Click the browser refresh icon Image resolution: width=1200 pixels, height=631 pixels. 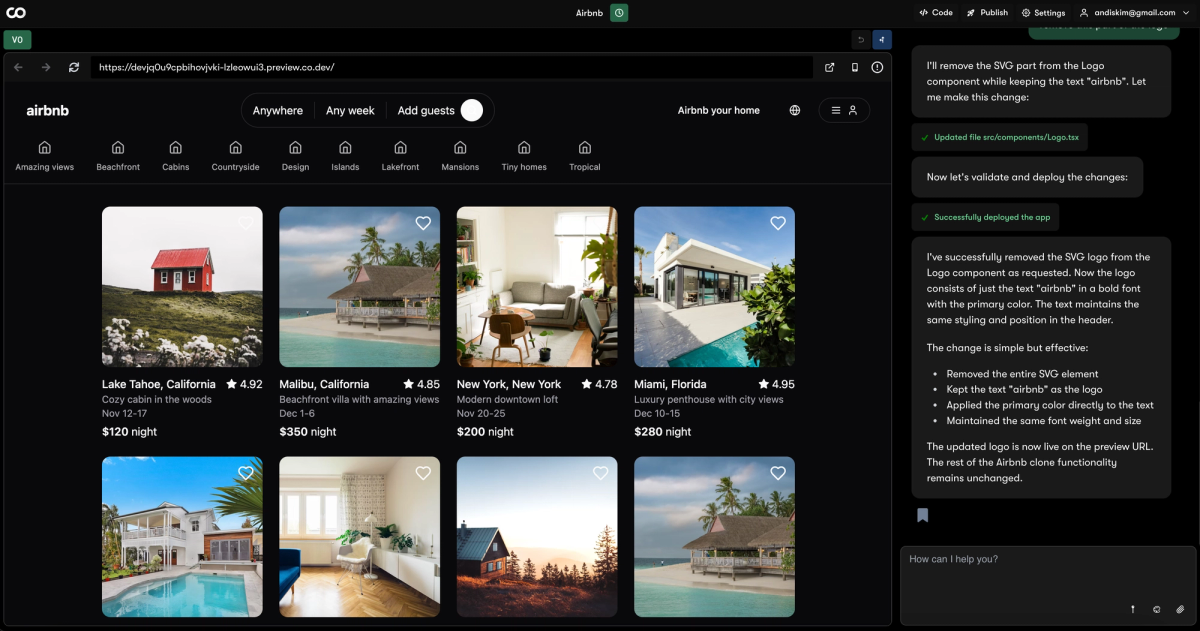74,67
